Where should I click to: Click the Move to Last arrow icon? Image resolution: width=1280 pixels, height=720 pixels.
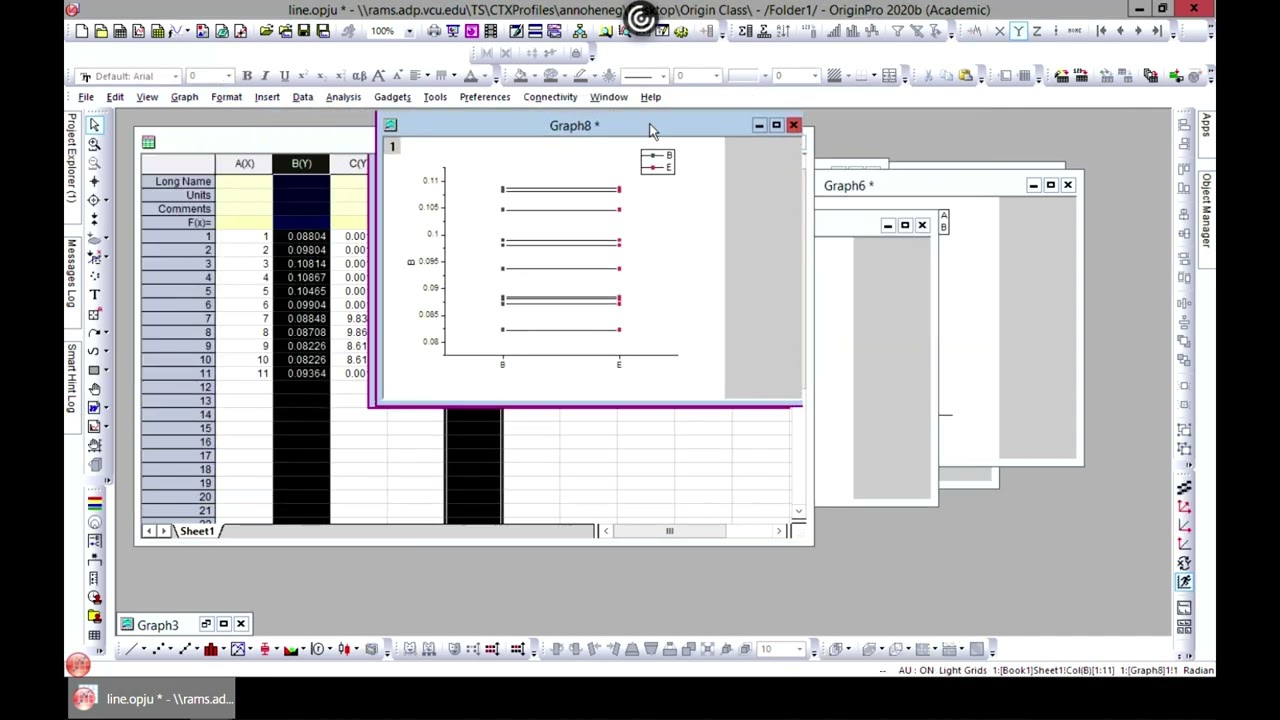coord(1157,31)
